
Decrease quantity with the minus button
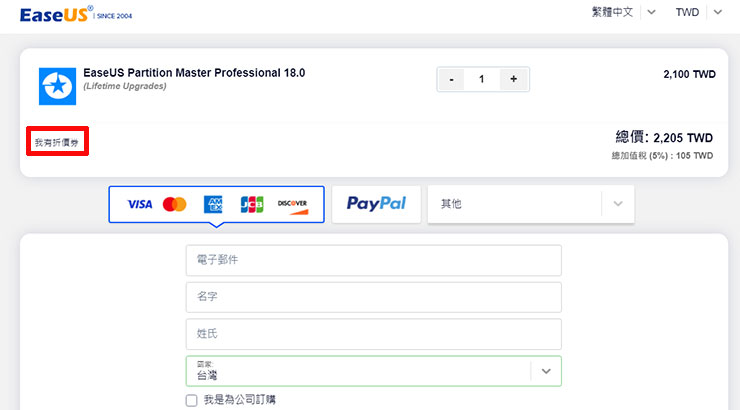click(451, 79)
